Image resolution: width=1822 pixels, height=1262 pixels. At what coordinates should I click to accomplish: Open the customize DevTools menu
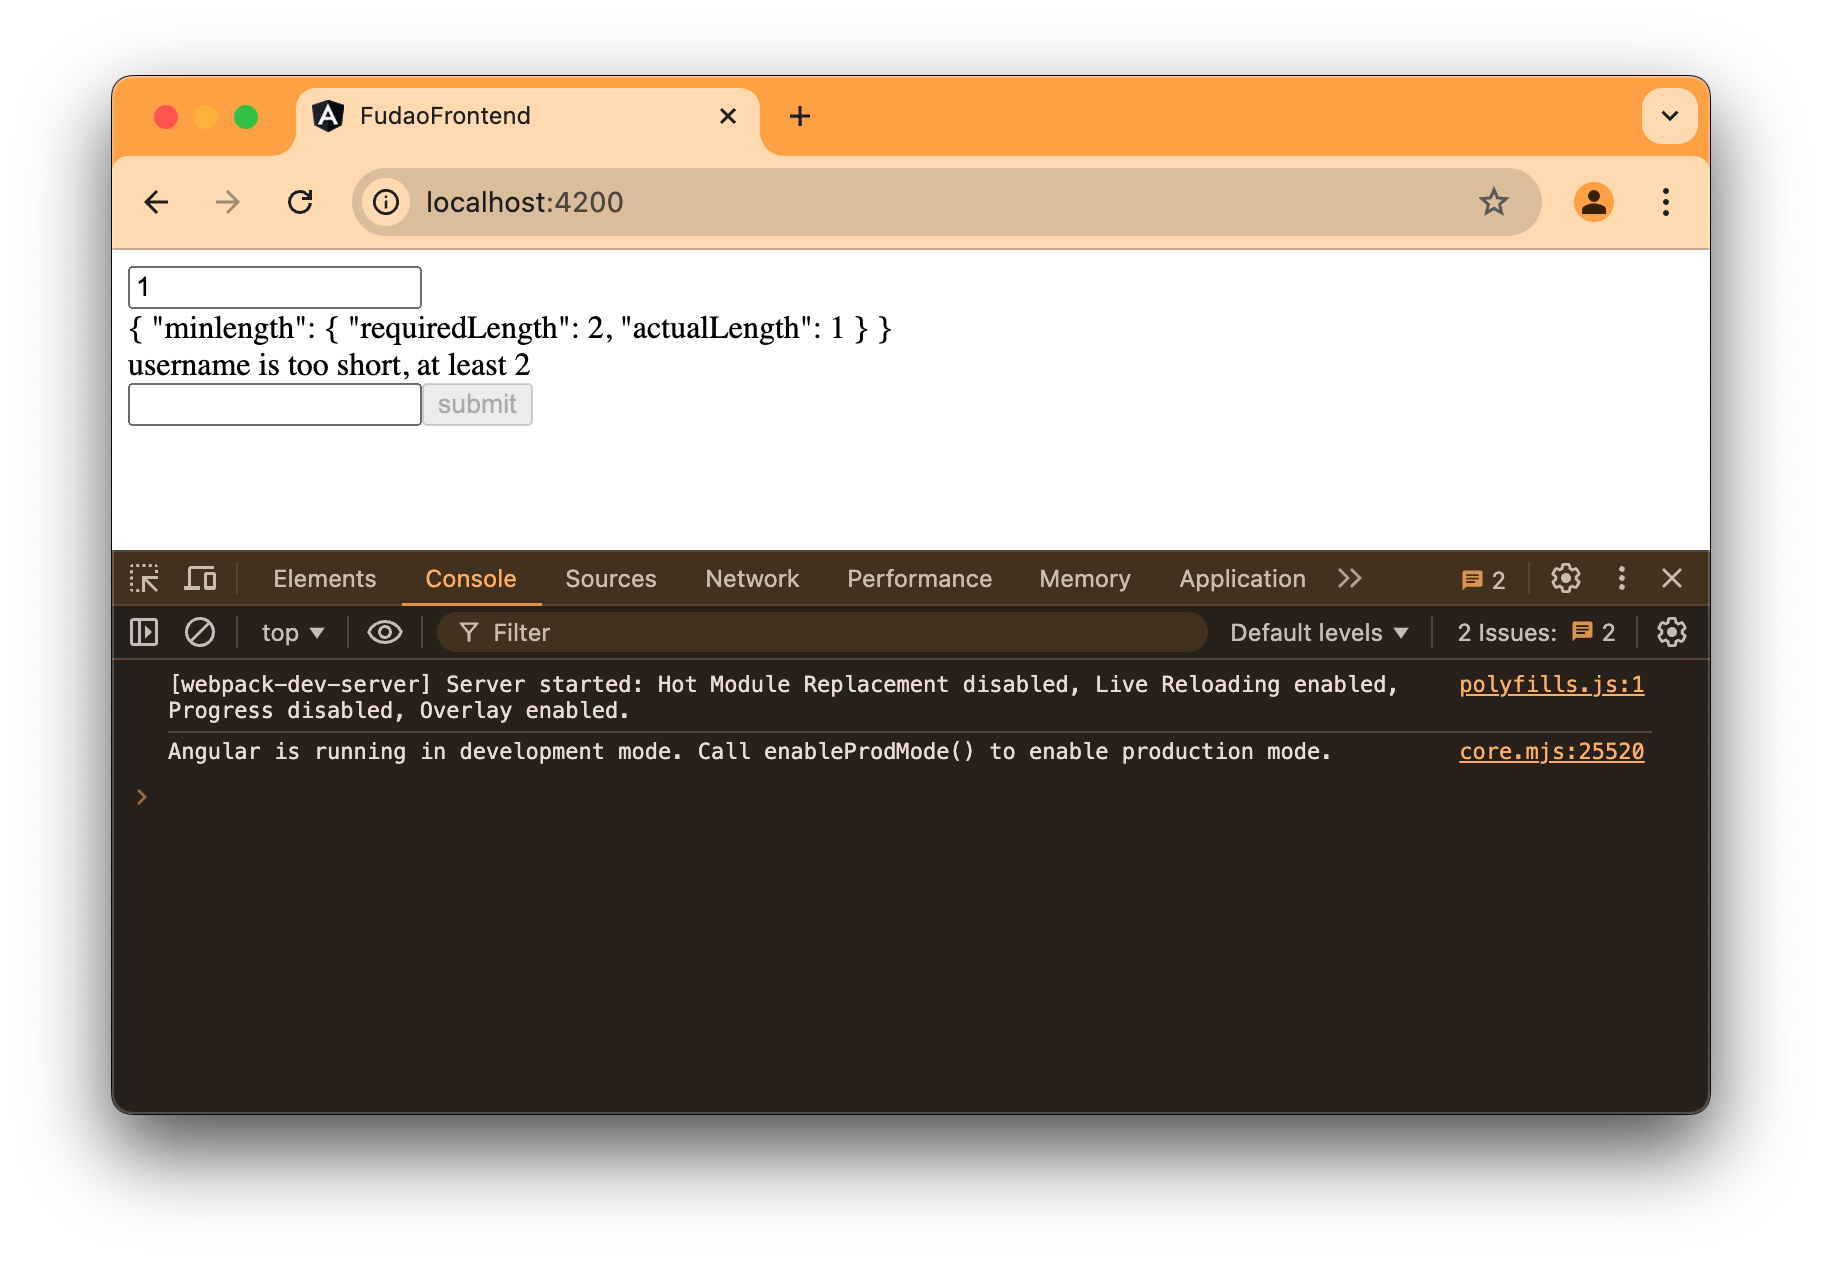(x=1621, y=578)
